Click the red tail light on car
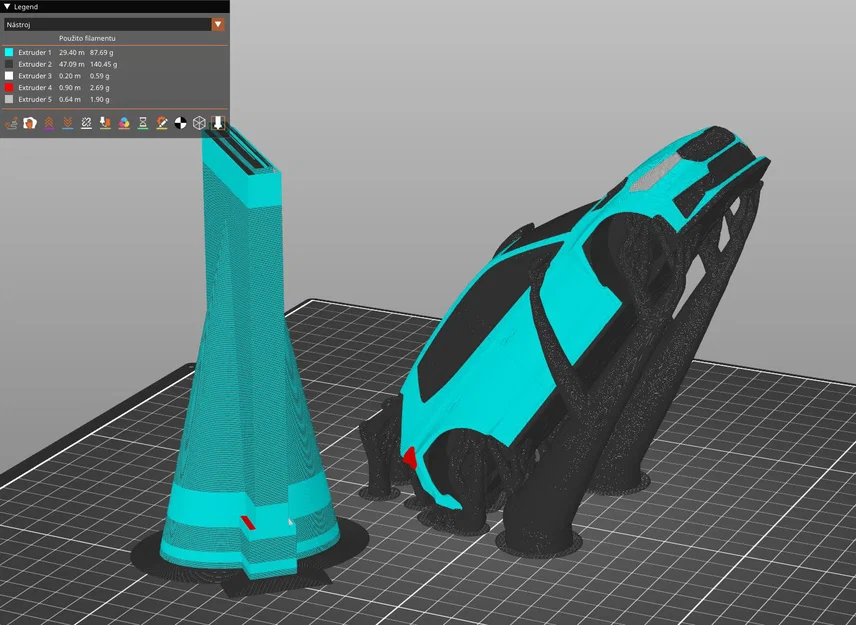Screen dimensions: 856x625 click(x=410, y=458)
